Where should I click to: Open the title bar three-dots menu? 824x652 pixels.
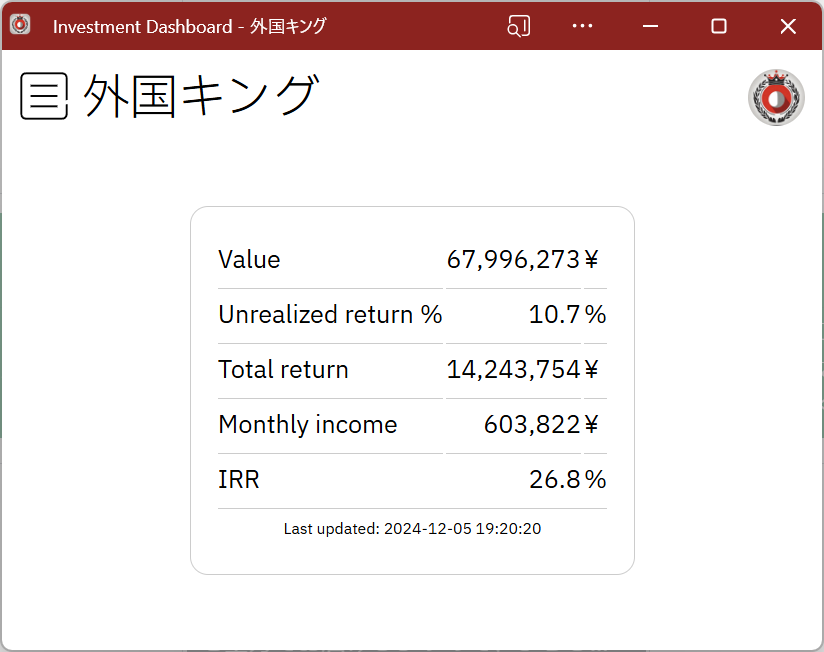click(582, 26)
